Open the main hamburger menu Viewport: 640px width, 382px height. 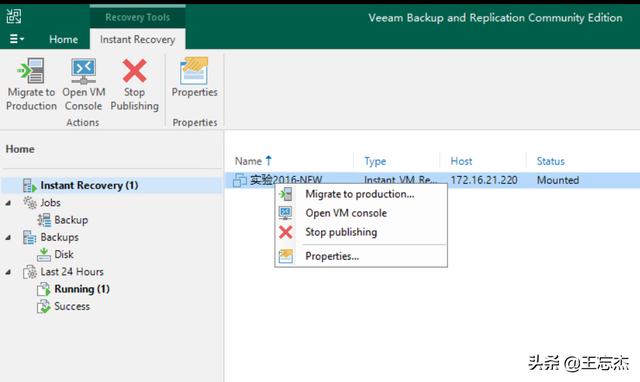tap(16, 39)
